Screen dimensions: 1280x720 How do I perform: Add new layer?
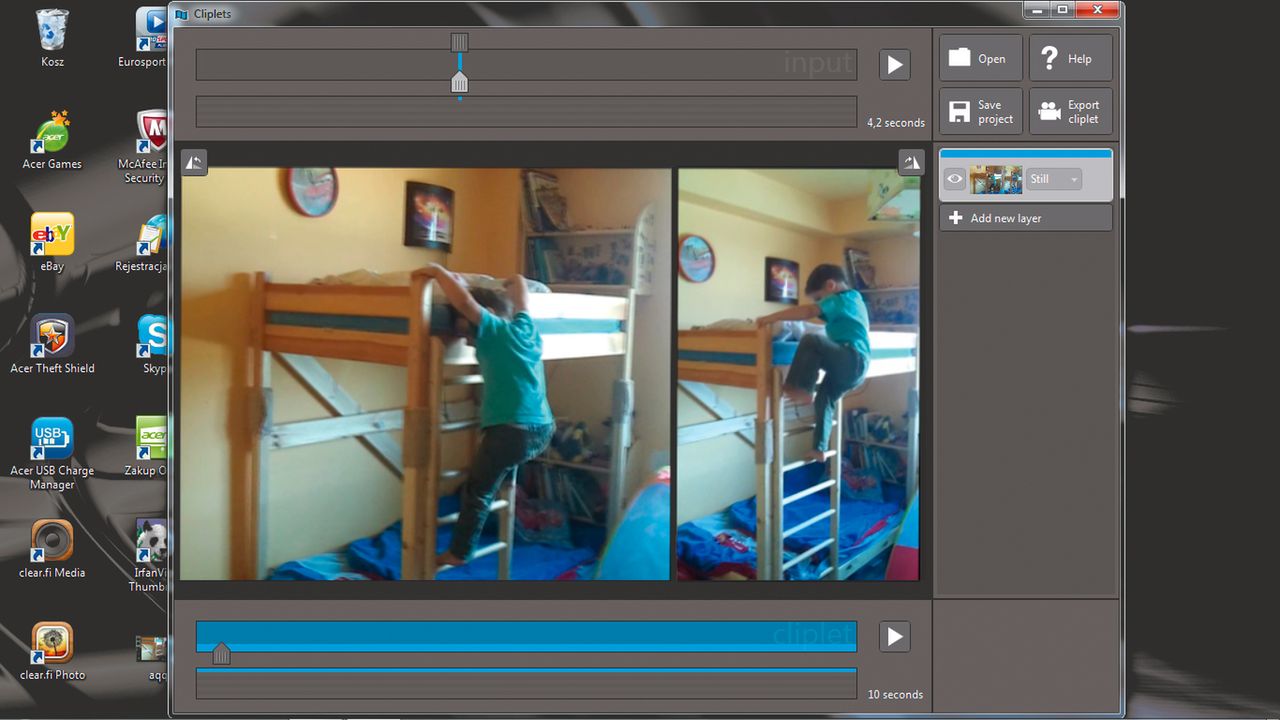pyautogui.click(x=1025, y=218)
